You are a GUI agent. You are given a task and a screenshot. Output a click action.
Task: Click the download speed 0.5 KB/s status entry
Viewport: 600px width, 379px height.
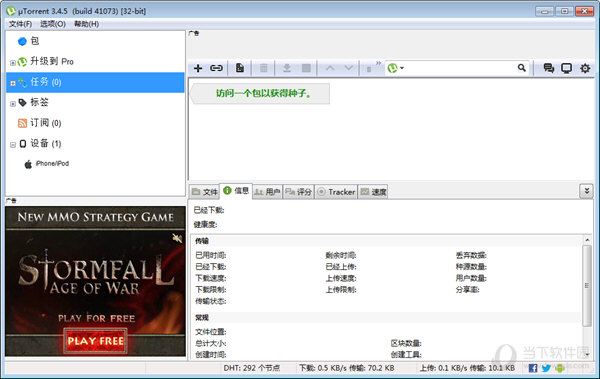coord(347,368)
